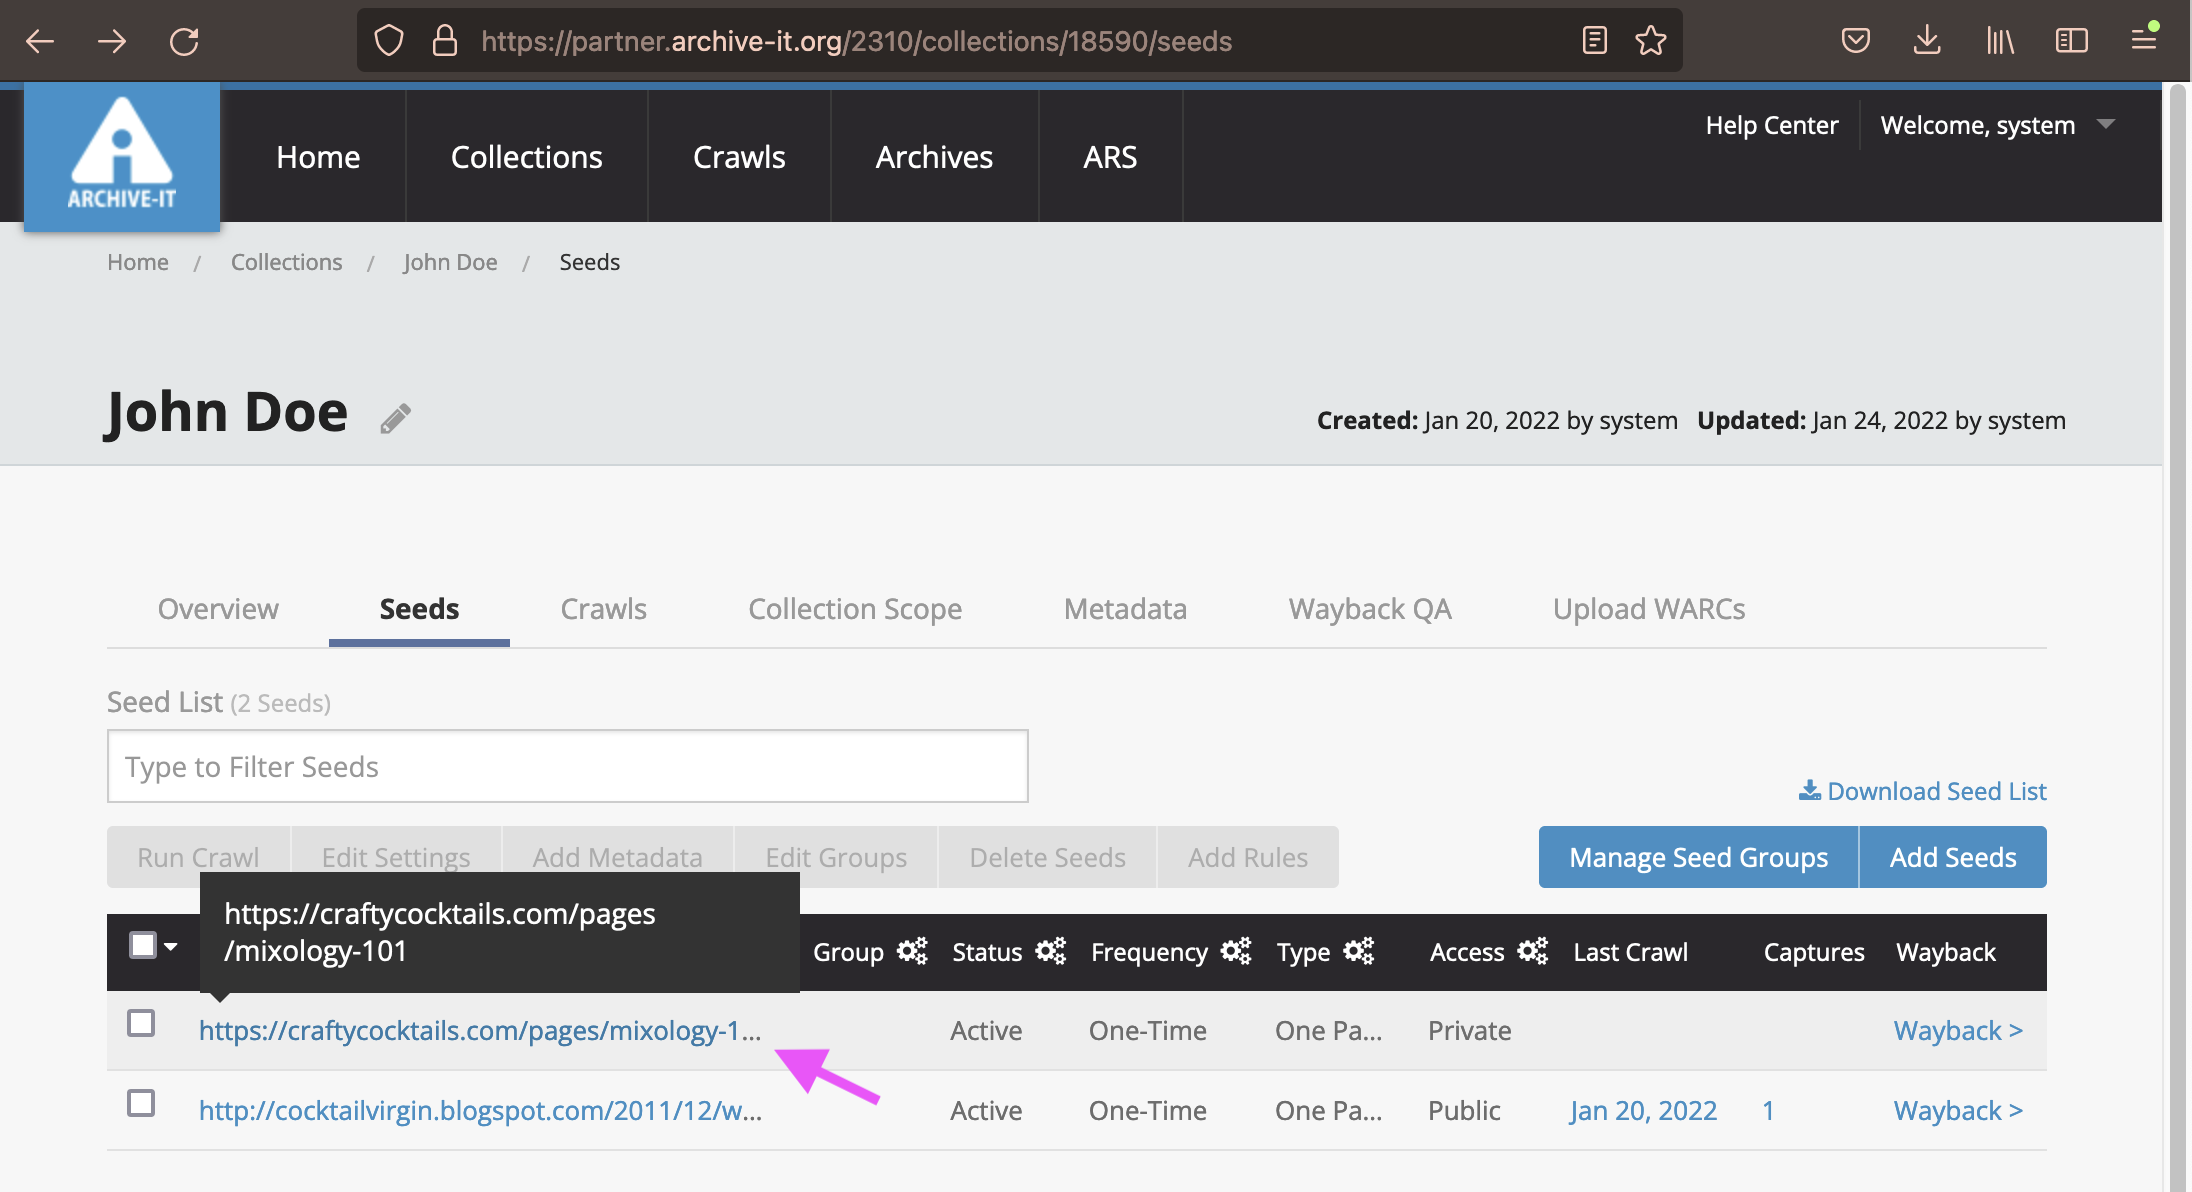This screenshot has width=2192, height=1192.
Task: Click the Access column gear icon
Action: (x=1532, y=951)
